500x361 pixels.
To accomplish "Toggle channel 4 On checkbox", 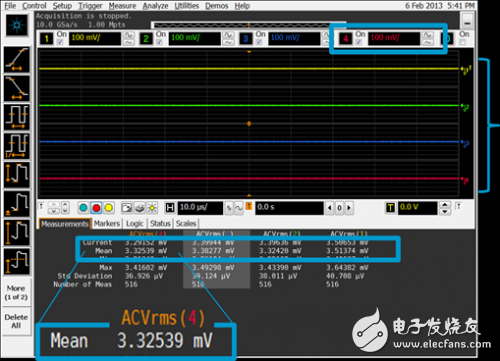I will coord(359,42).
